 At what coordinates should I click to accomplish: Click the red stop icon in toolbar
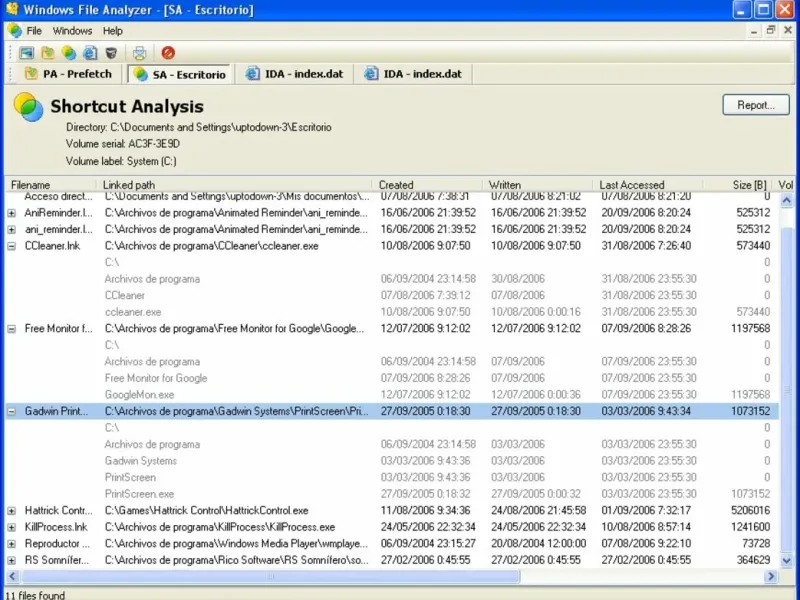click(x=168, y=53)
